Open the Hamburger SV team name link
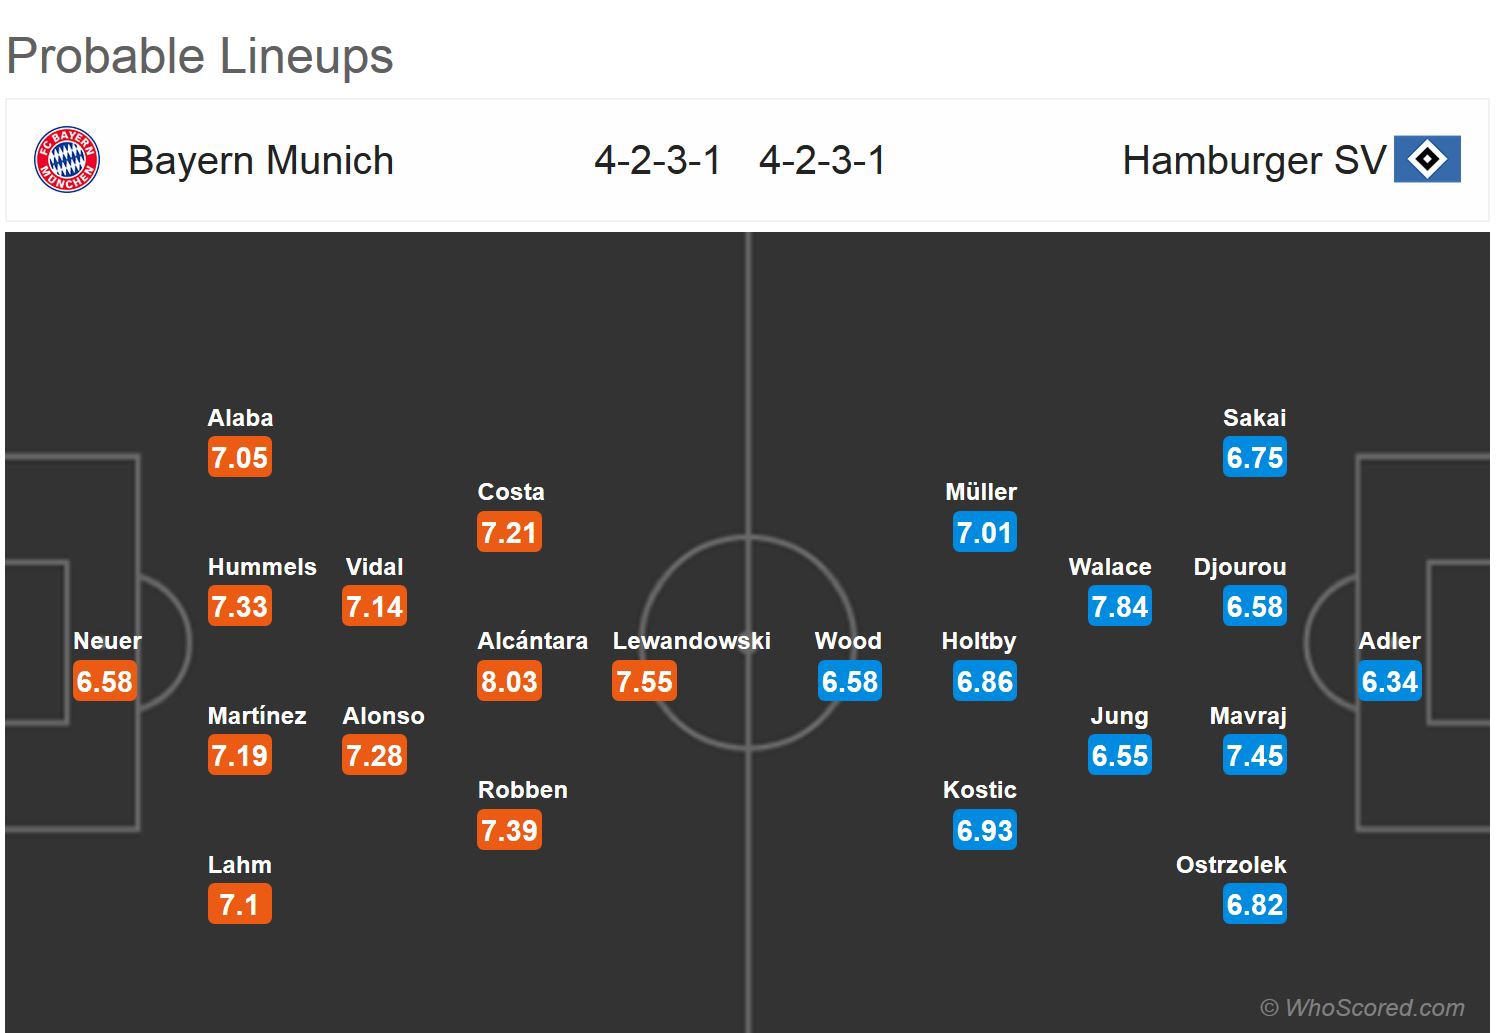1499x1033 pixels. point(1254,160)
